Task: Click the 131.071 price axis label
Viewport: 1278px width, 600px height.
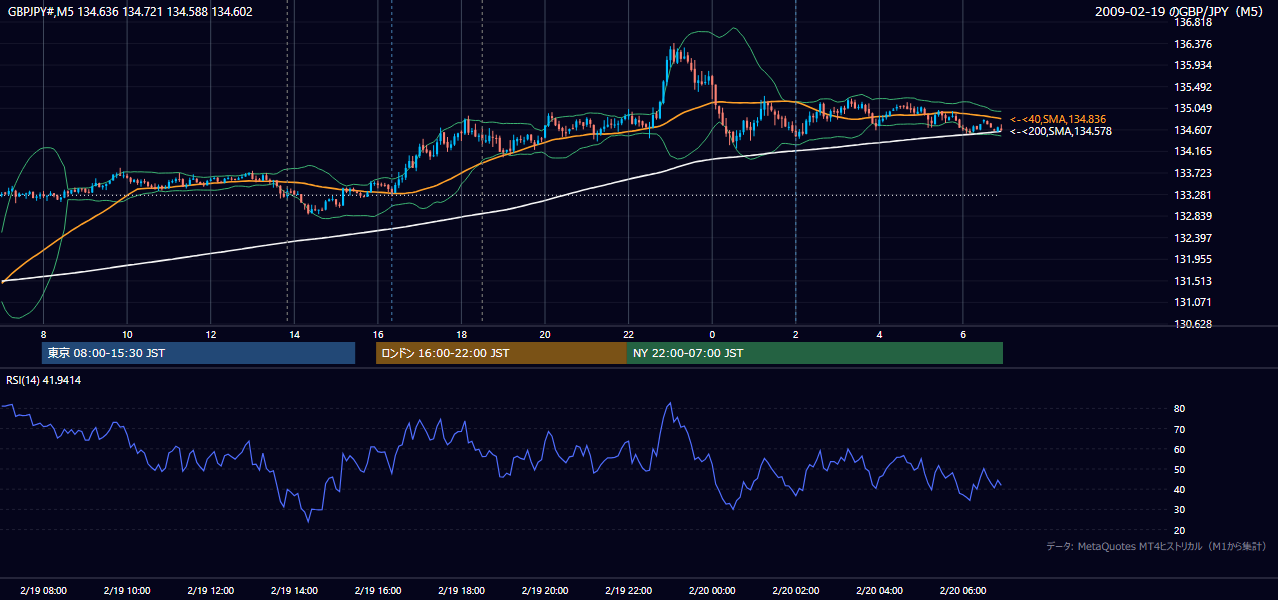Action: (x=1192, y=303)
